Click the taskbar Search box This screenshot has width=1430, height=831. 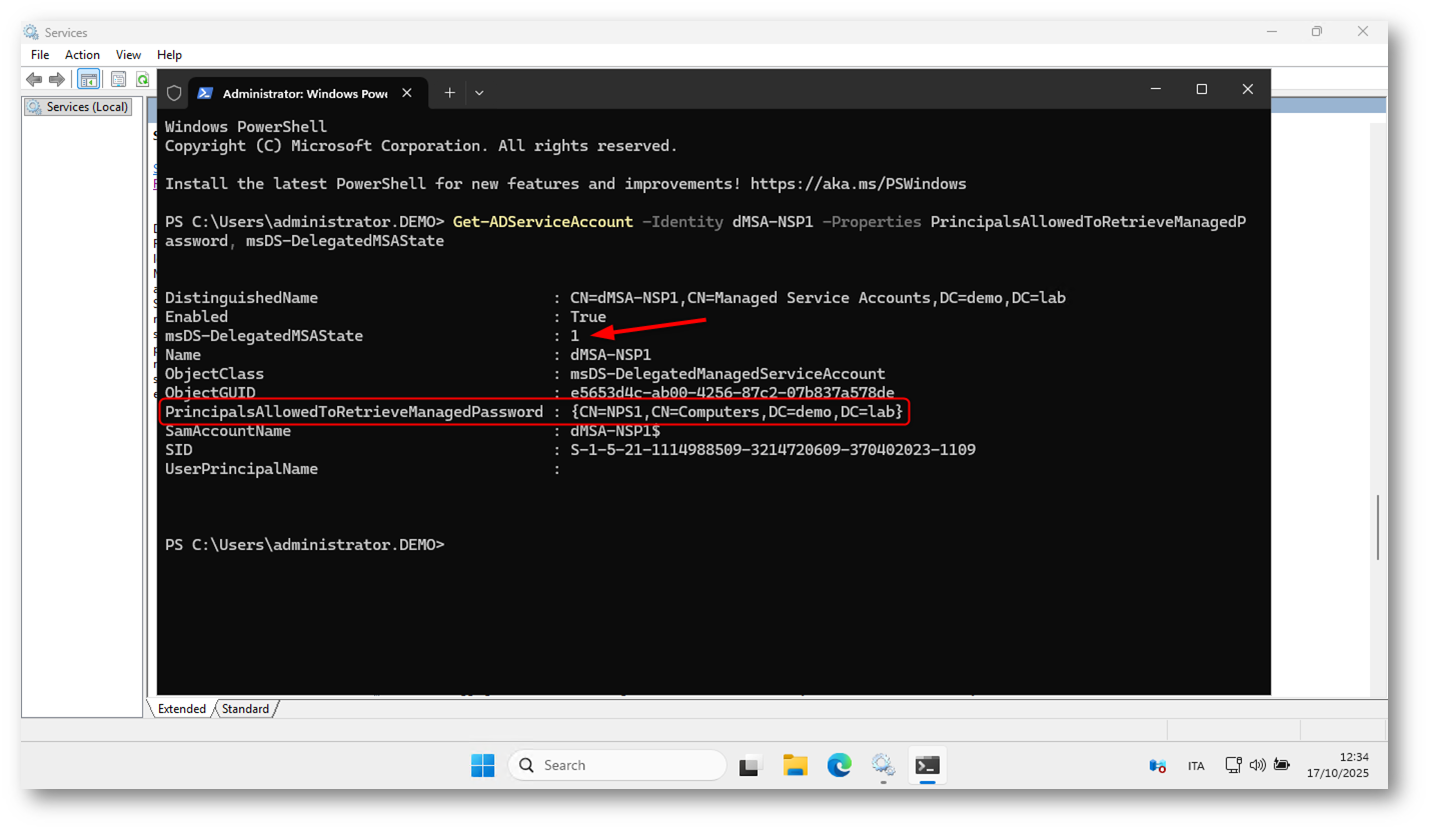(617, 766)
